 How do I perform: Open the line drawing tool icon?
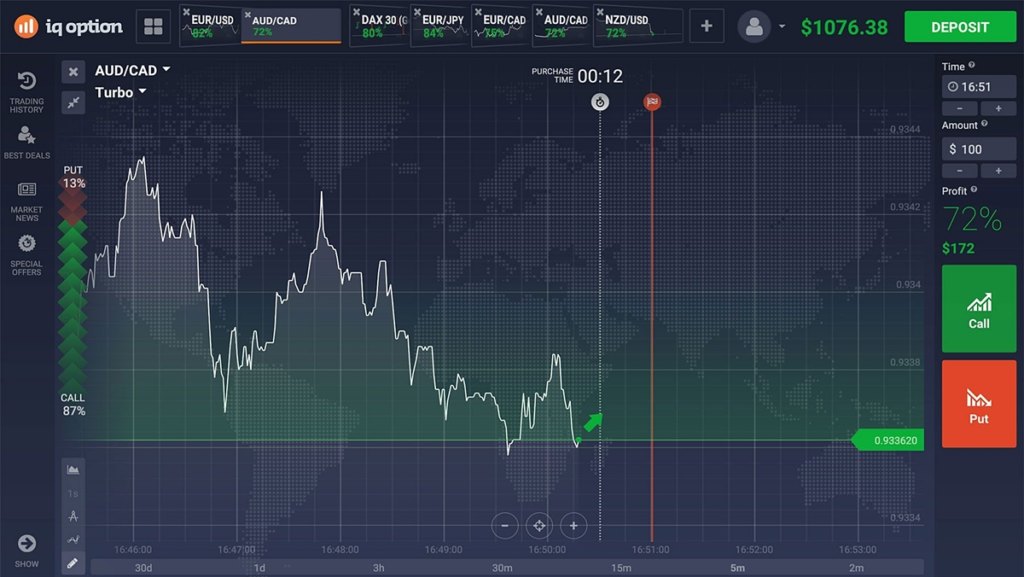73,540
